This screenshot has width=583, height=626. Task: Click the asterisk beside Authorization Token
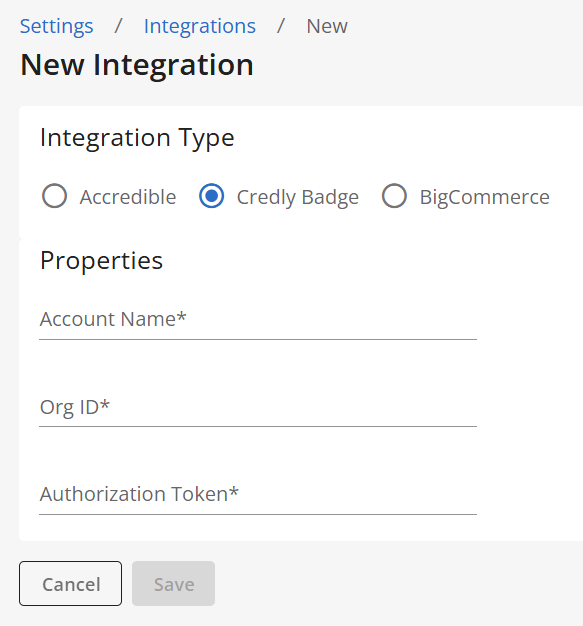coord(234,491)
